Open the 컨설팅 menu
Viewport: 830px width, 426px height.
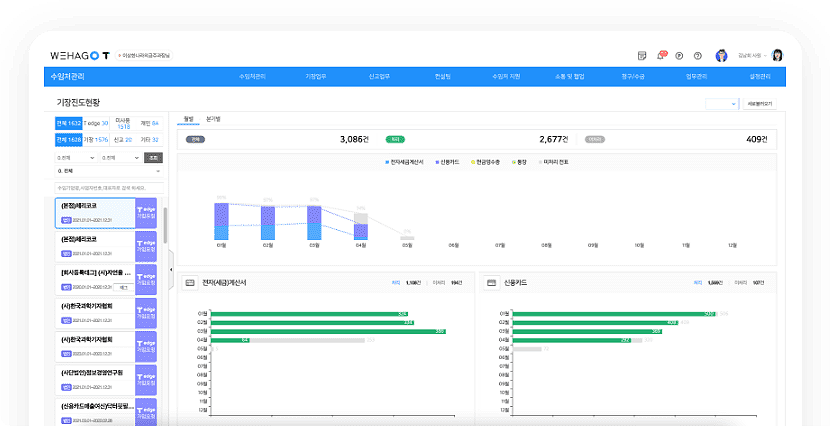pyautogui.click(x=443, y=77)
